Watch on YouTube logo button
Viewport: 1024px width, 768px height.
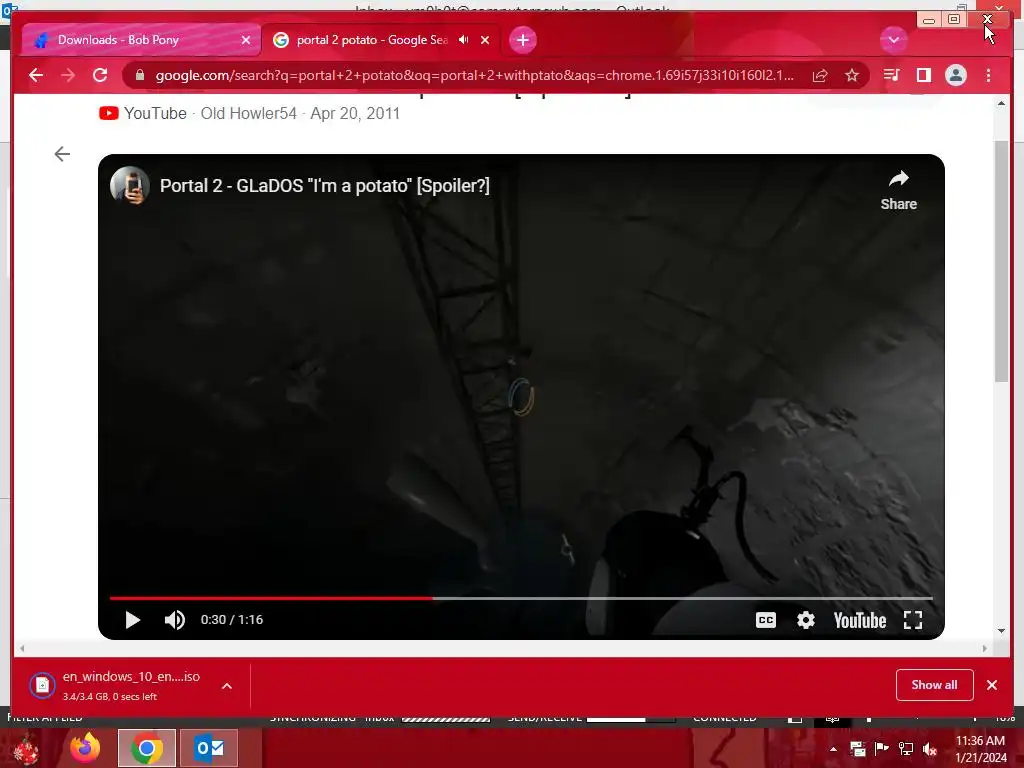coord(859,620)
